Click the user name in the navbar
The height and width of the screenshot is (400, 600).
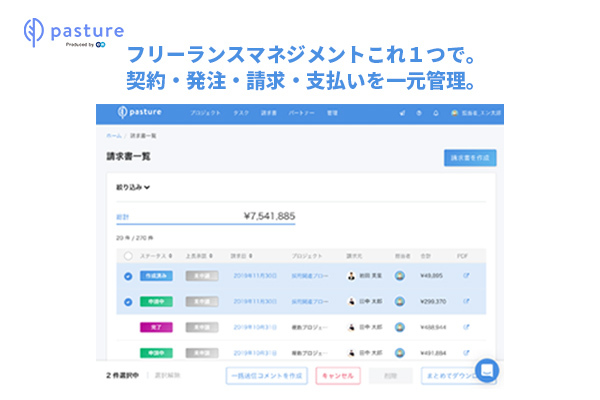point(481,113)
